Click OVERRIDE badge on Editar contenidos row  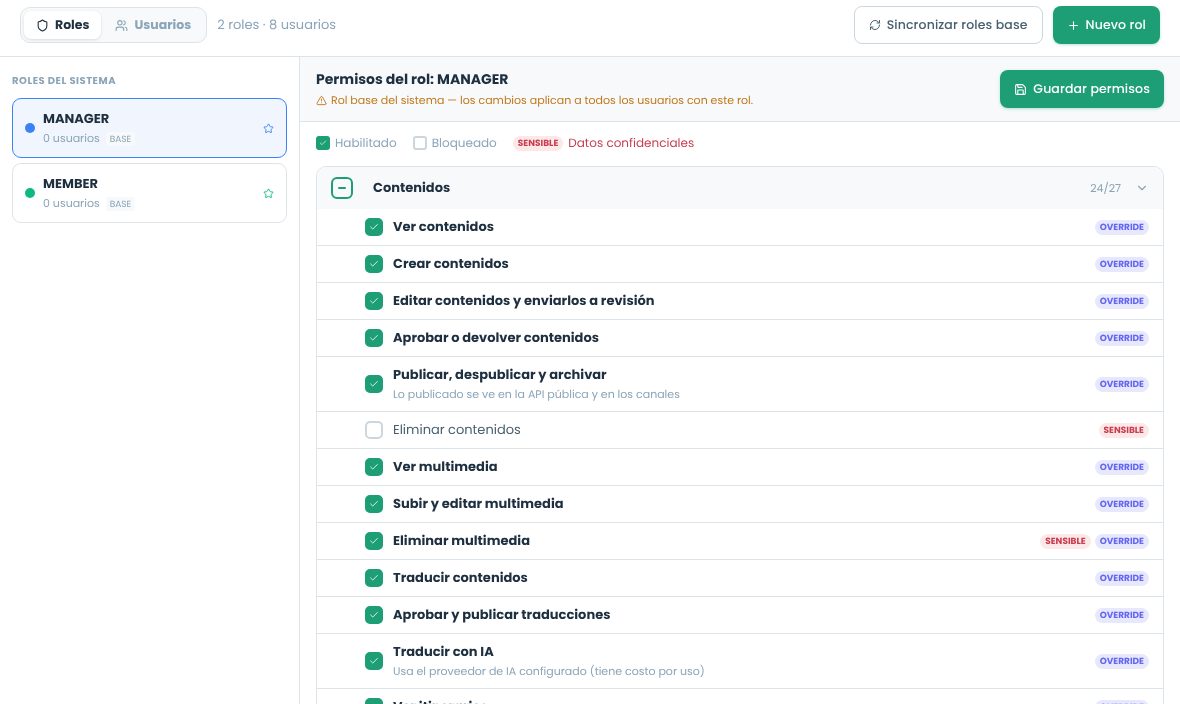click(x=1121, y=300)
